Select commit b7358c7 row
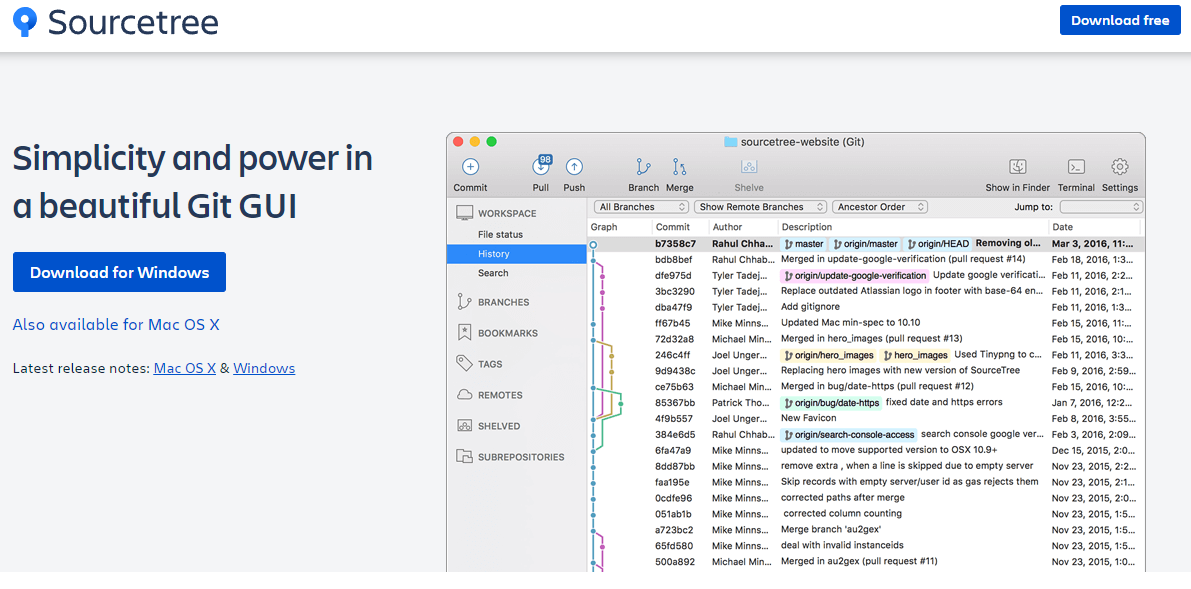Image resolution: width=1191 pixels, height=589 pixels. pyautogui.click(x=866, y=244)
